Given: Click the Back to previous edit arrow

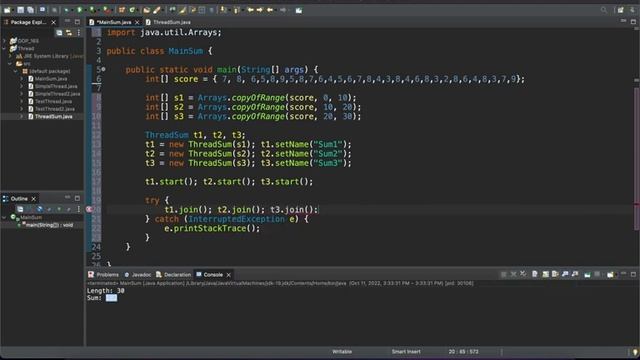Looking at the screenshot, I should coord(250,10).
